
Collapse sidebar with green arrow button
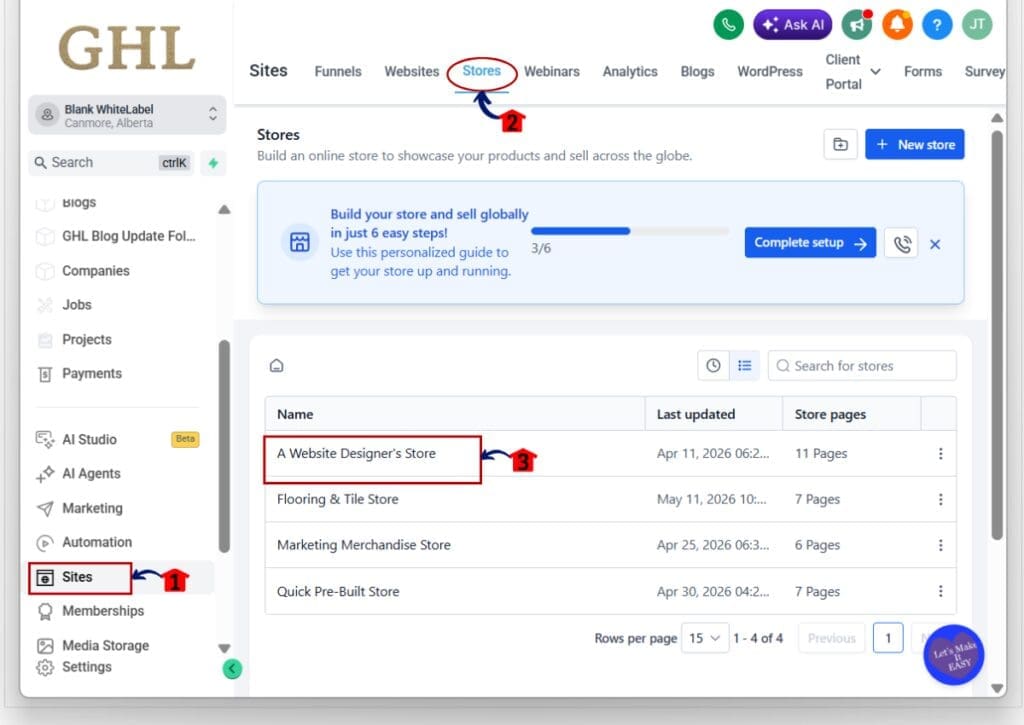232,668
